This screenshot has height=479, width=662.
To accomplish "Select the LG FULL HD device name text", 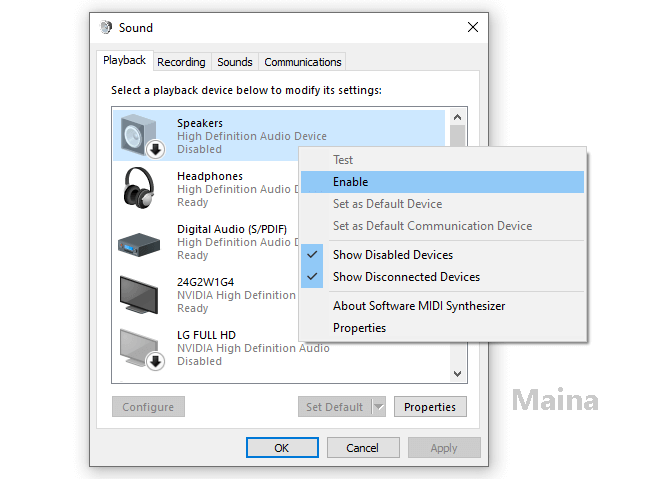I will click(206, 335).
